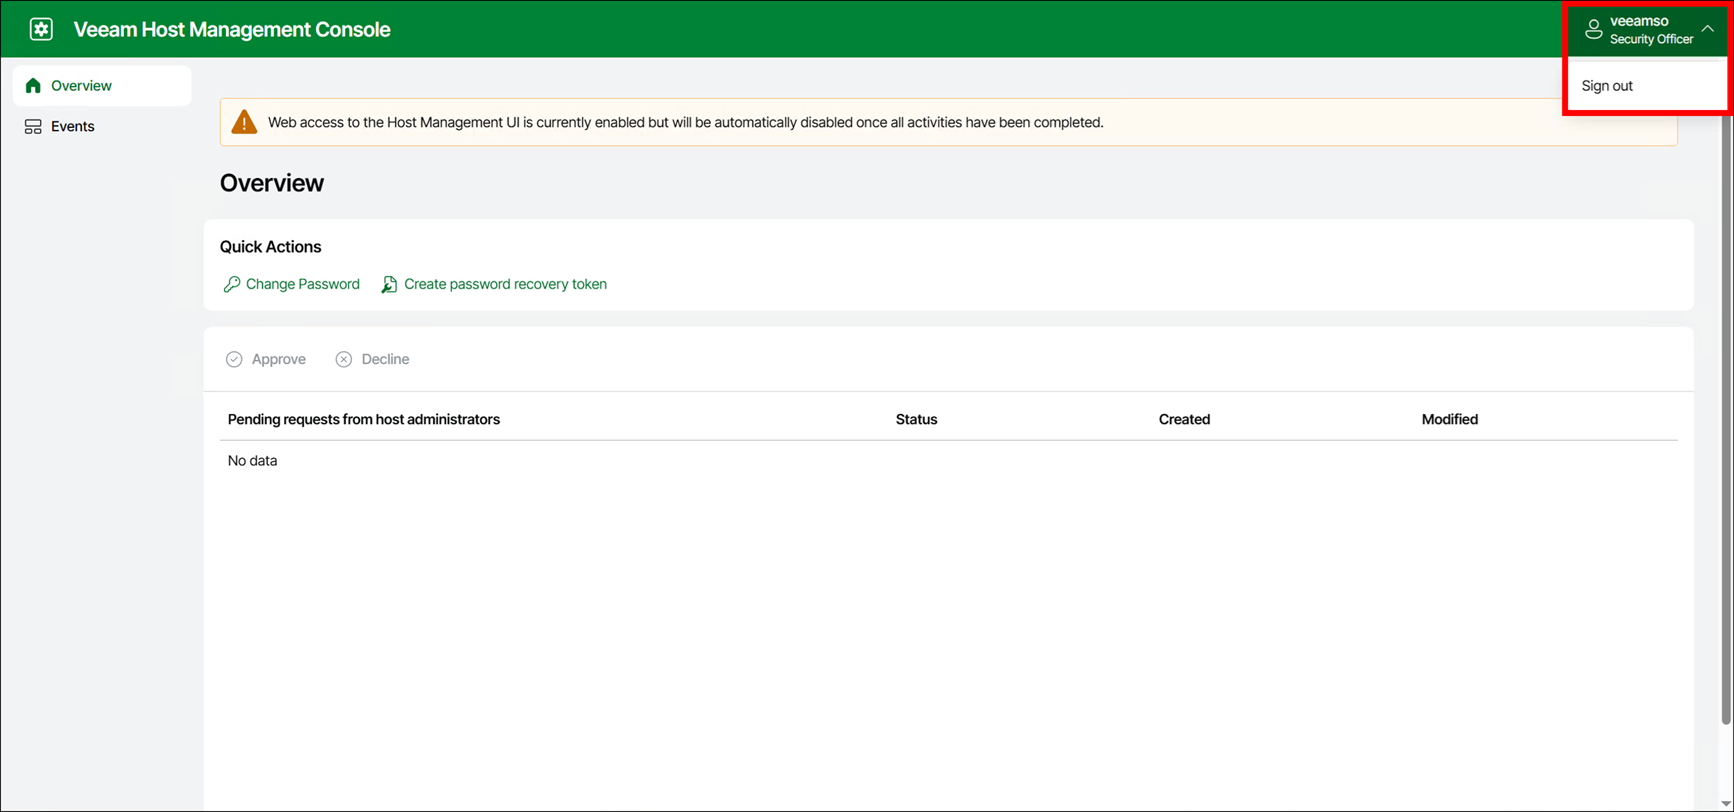Click the recovery token document icon
1734x812 pixels.
[389, 285]
